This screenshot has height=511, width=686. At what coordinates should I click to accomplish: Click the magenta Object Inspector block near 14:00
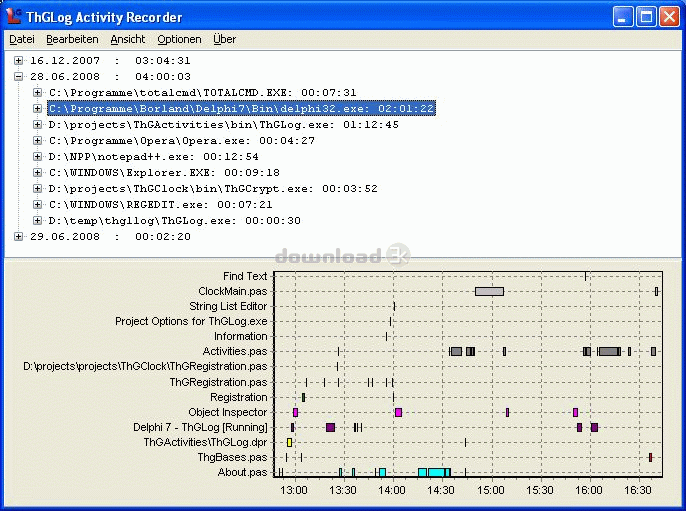coord(399,412)
